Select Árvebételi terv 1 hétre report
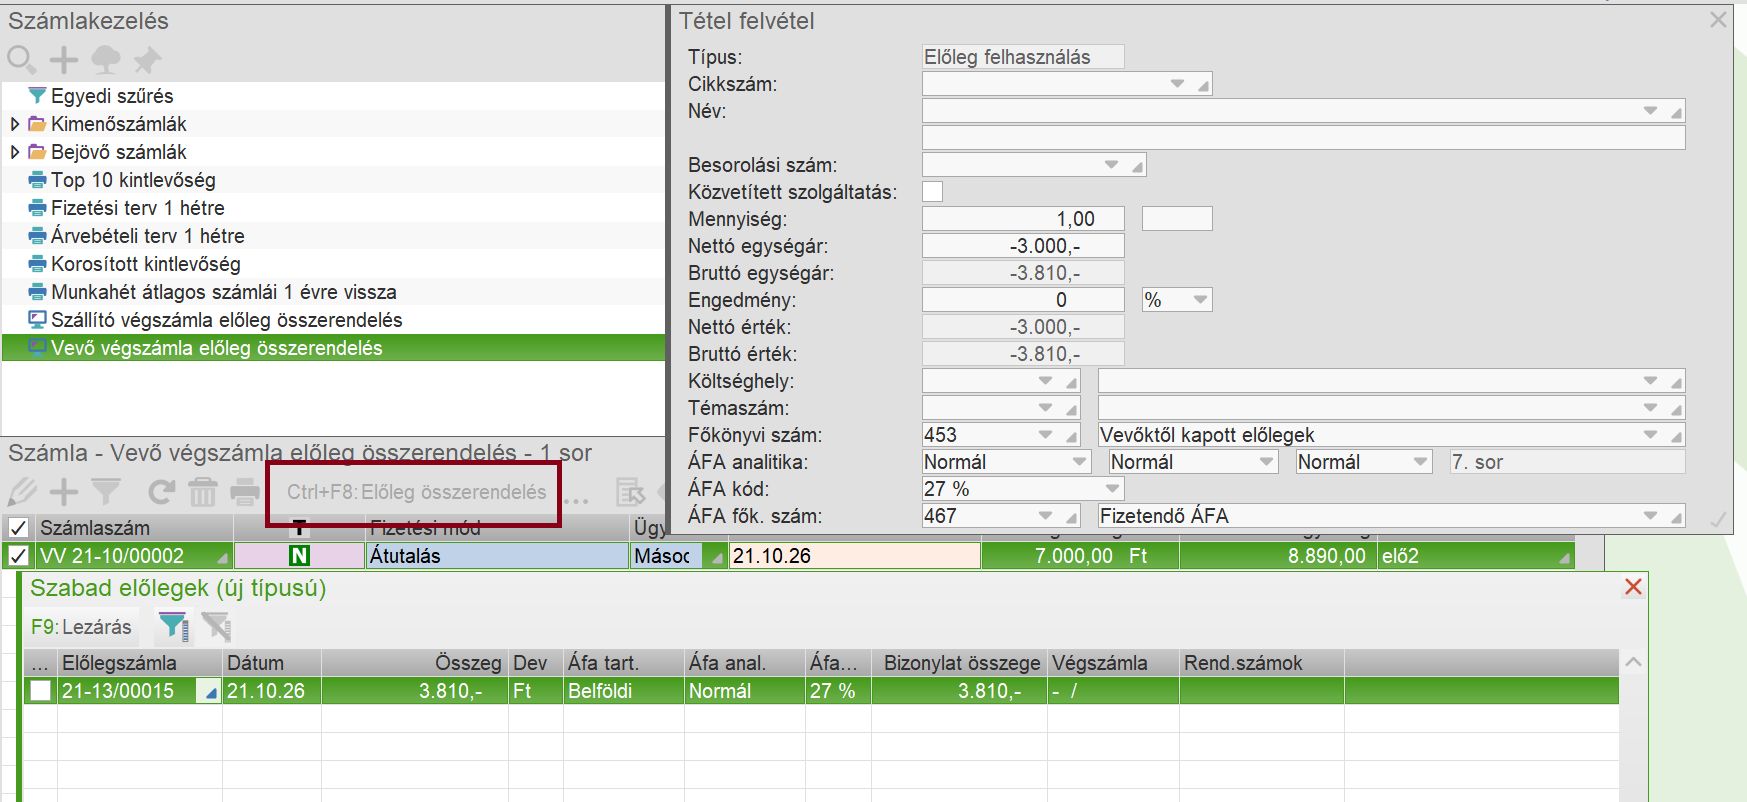 pyautogui.click(x=148, y=236)
